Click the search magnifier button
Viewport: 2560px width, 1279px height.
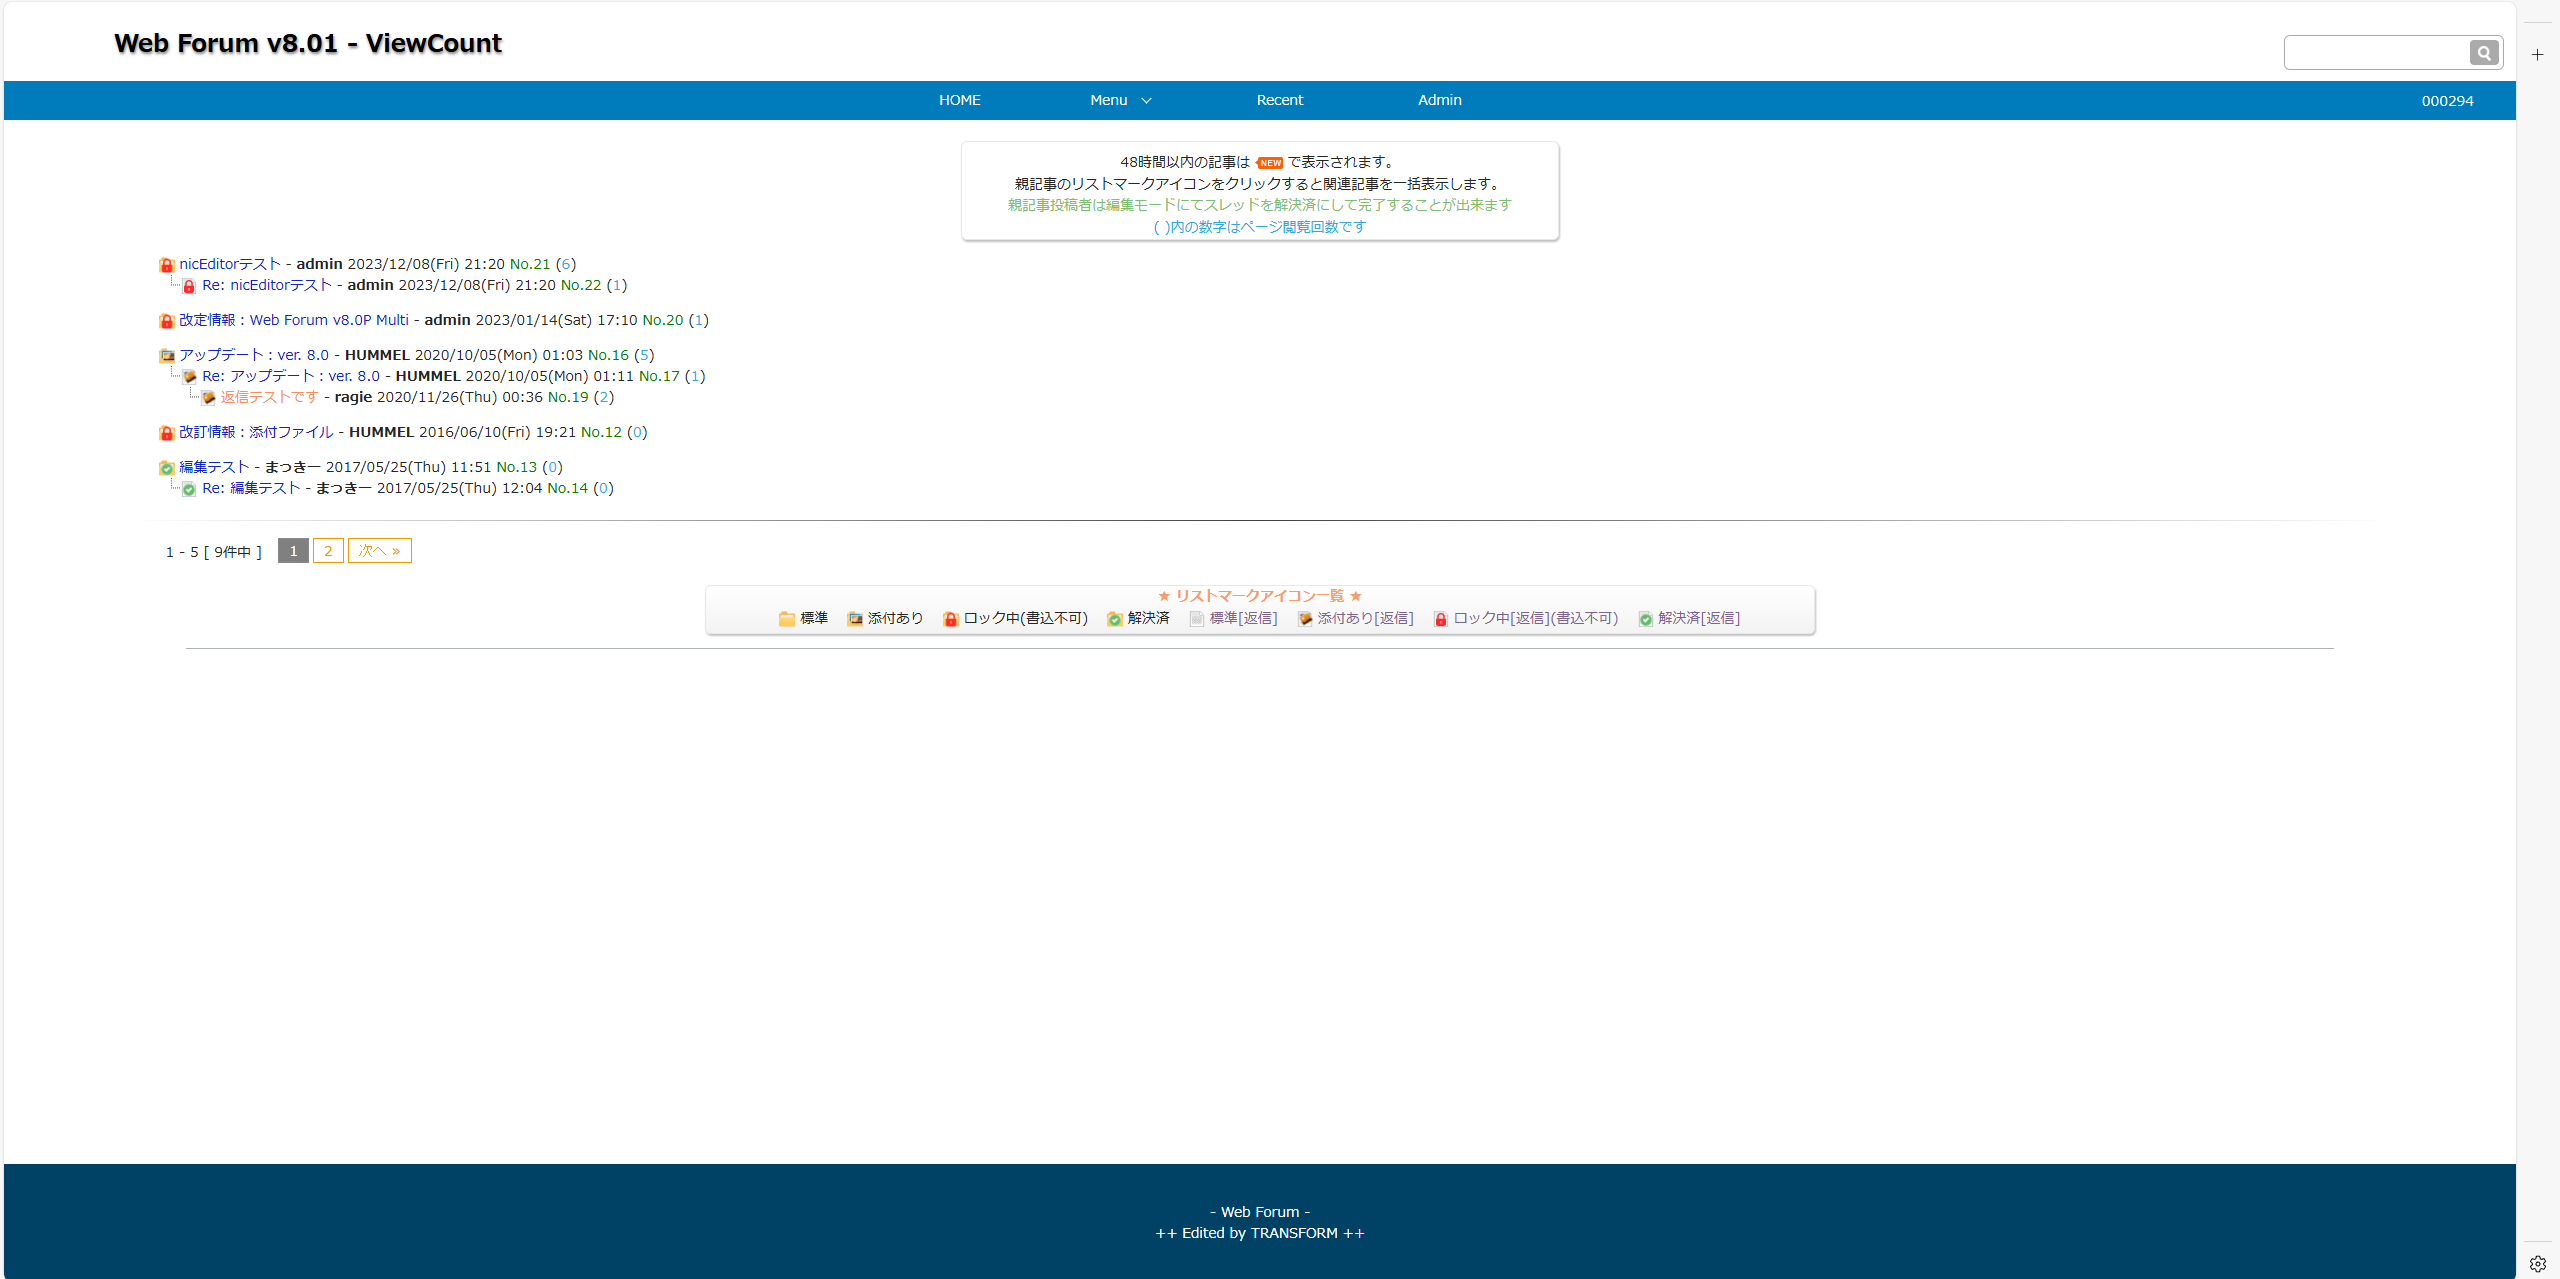tap(2484, 53)
